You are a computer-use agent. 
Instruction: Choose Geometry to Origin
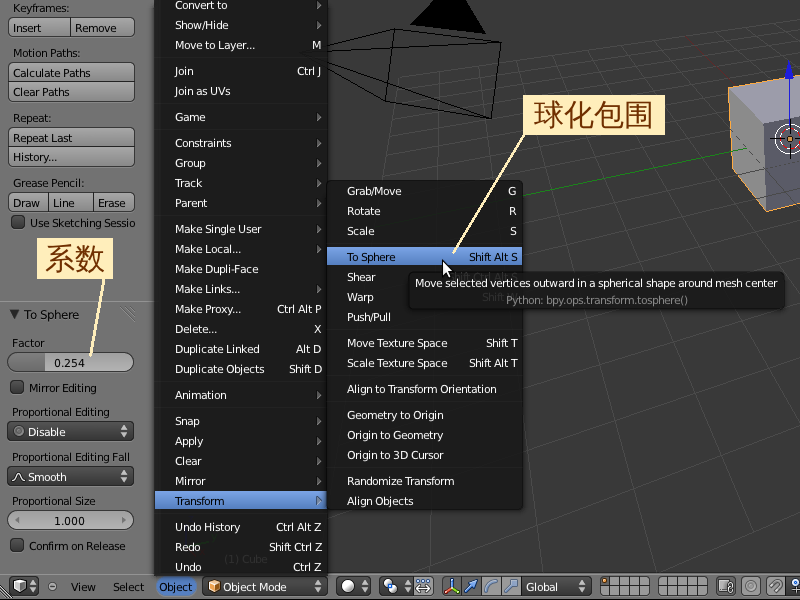[x=424, y=415]
